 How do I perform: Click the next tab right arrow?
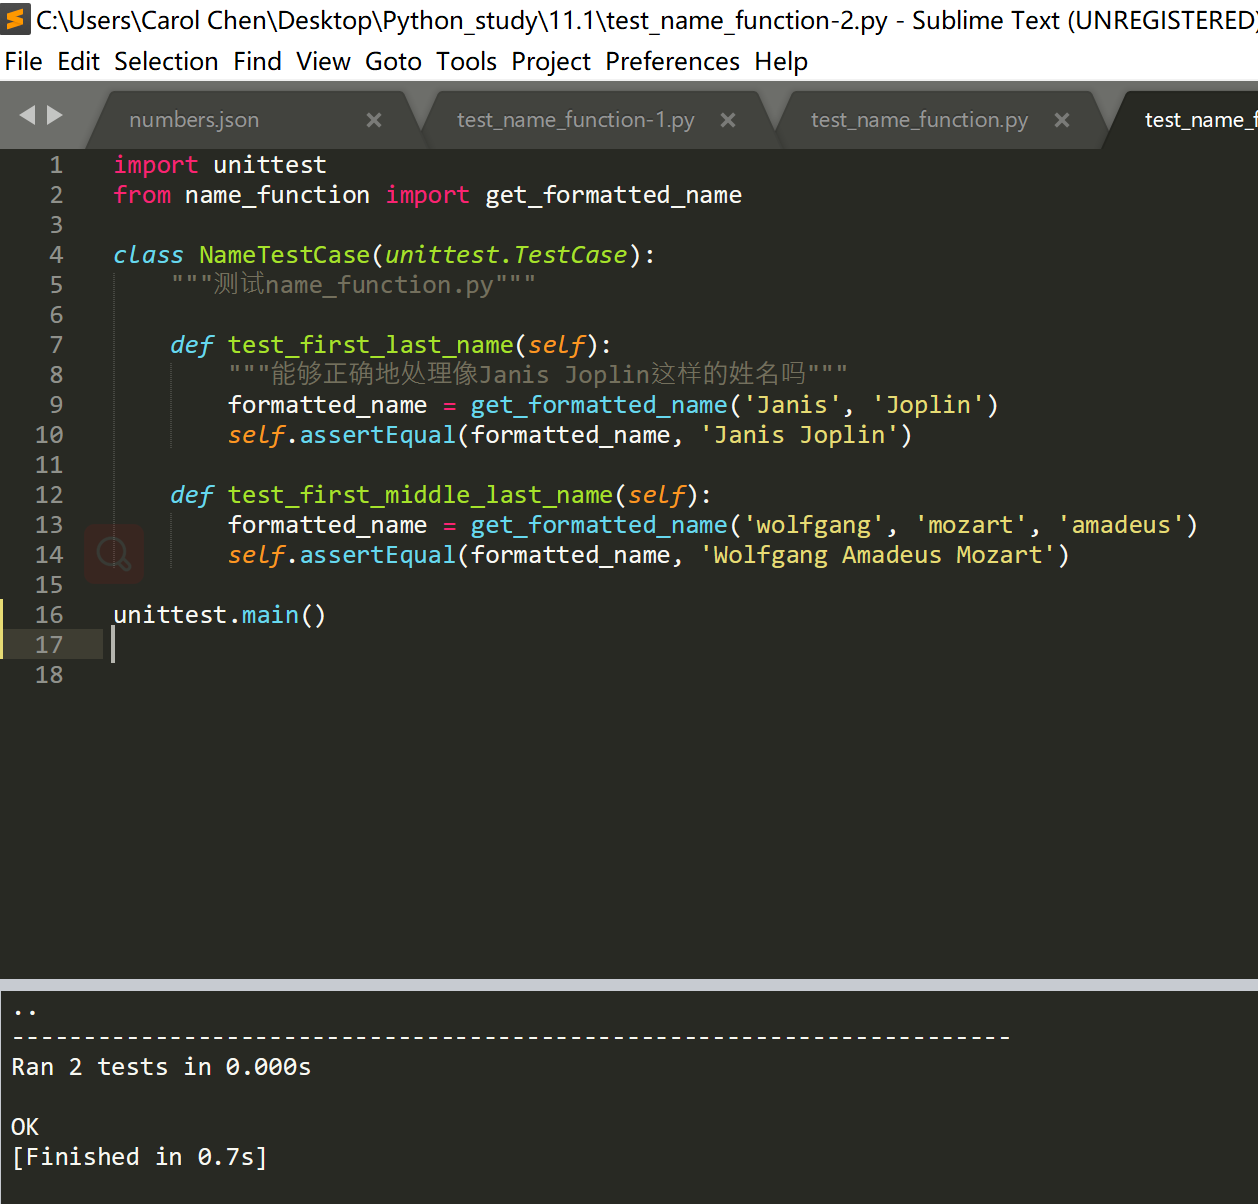(x=55, y=115)
